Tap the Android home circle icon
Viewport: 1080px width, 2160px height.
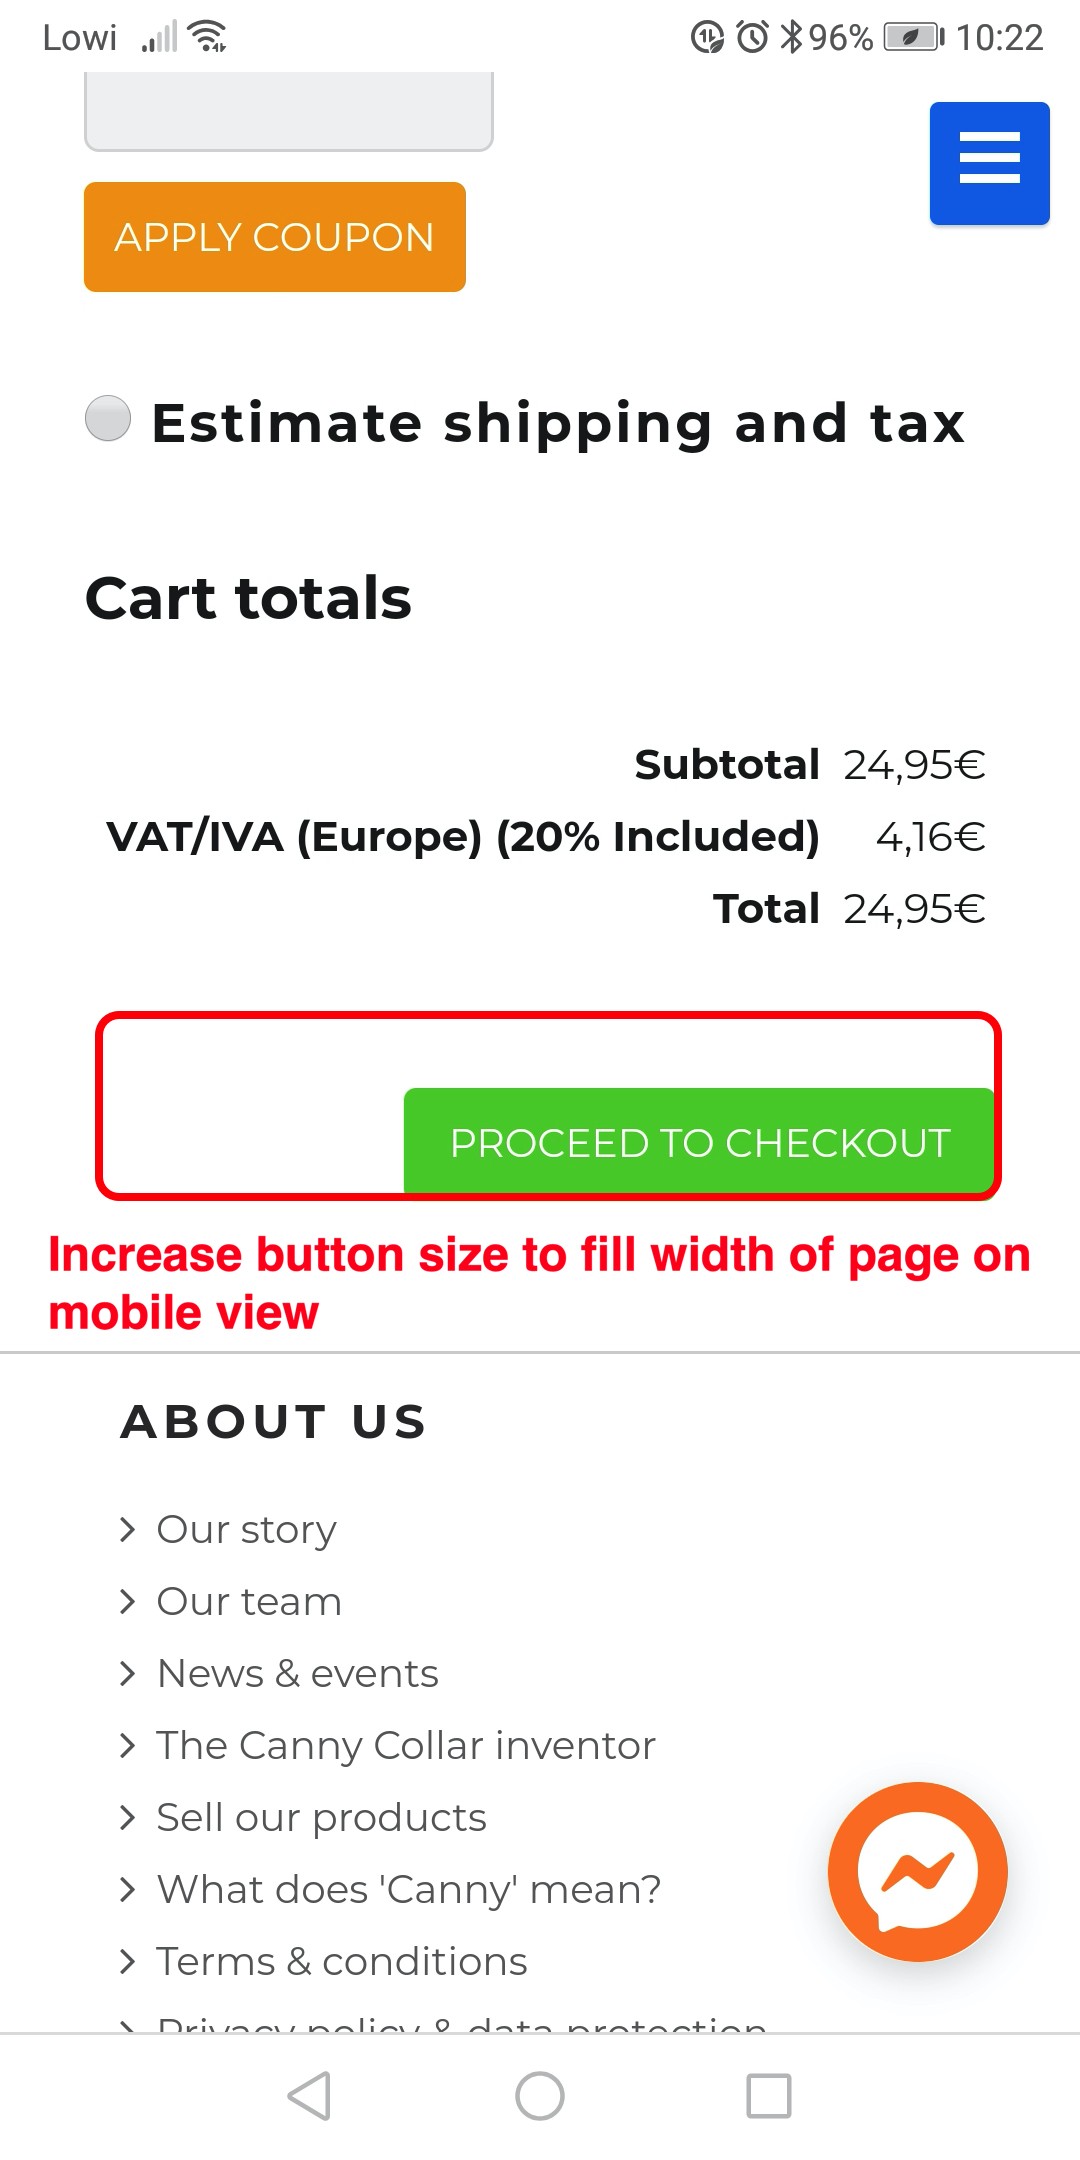point(540,2096)
